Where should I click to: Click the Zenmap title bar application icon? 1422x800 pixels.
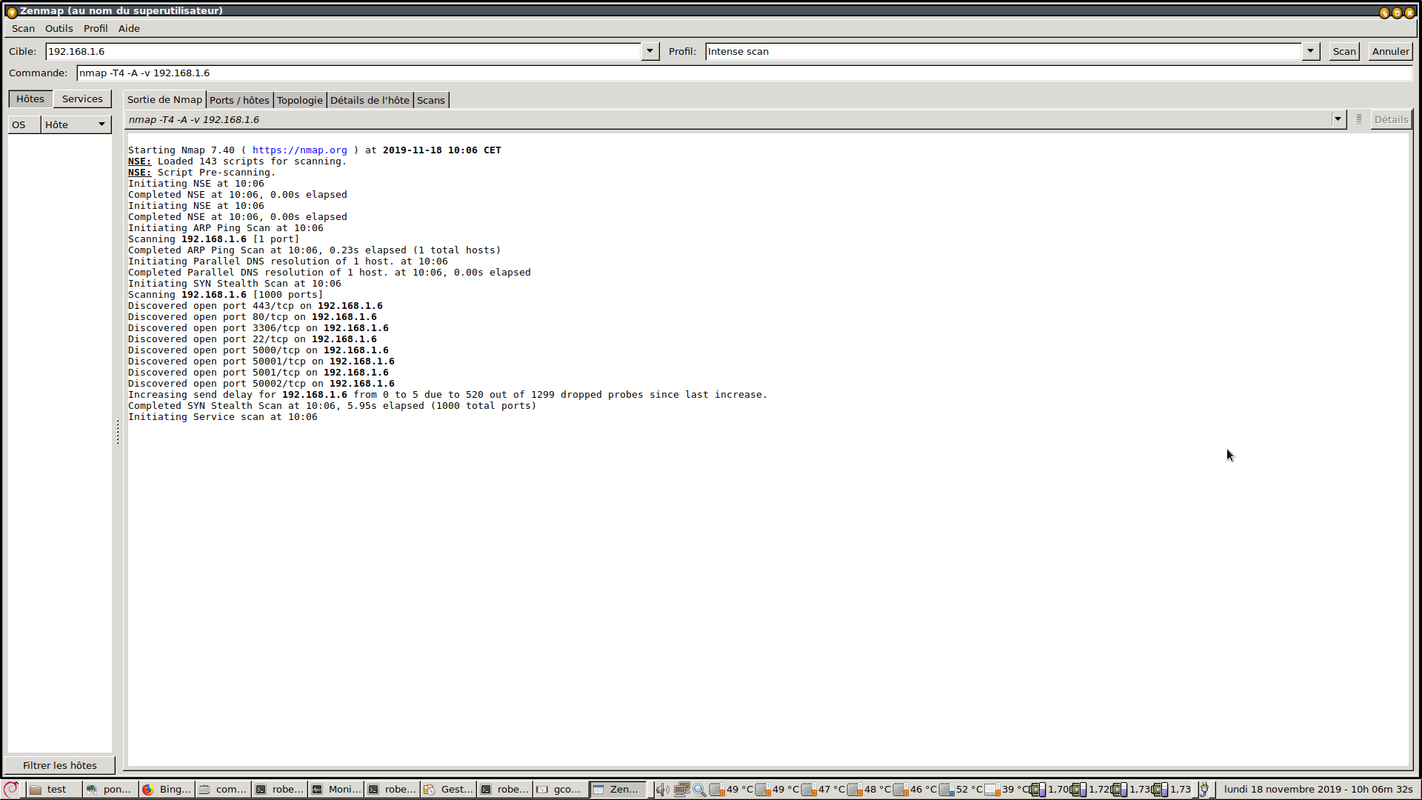click(x=11, y=11)
